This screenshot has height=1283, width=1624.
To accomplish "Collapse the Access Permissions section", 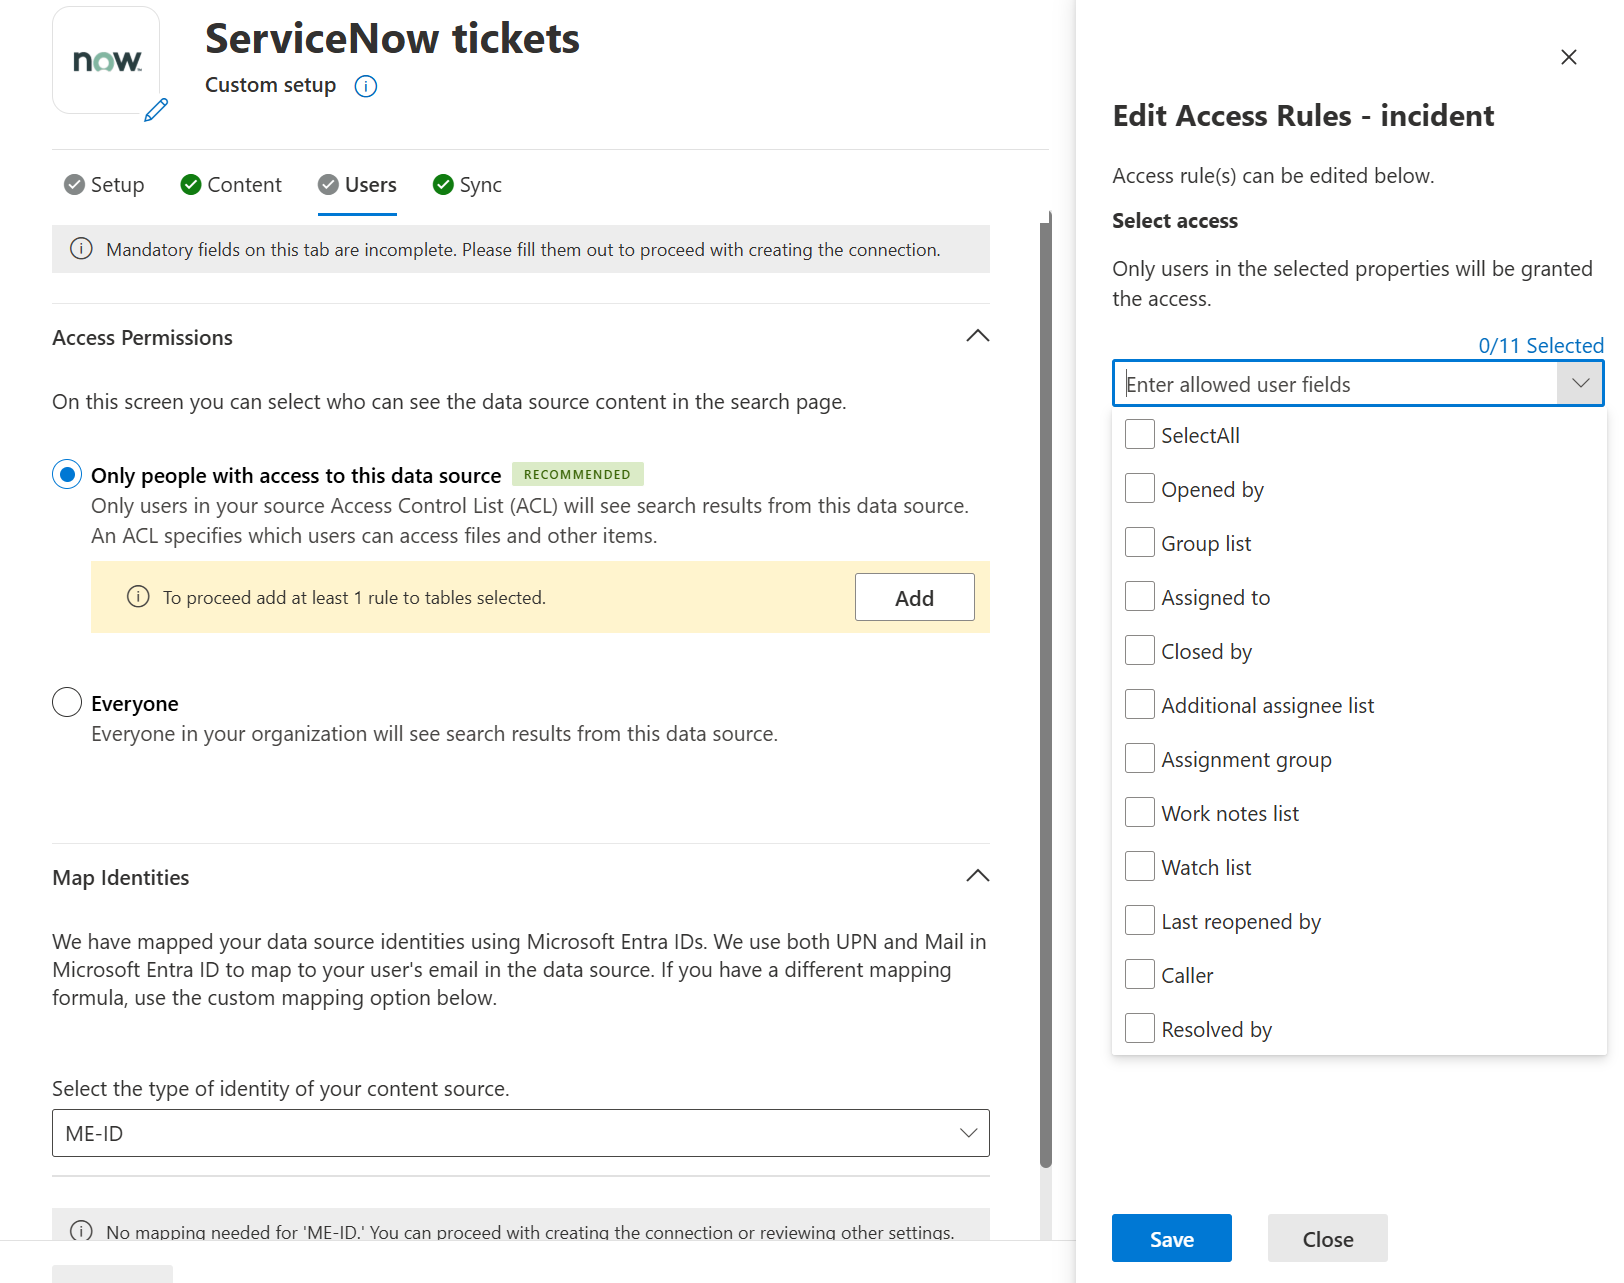I will point(977,336).
